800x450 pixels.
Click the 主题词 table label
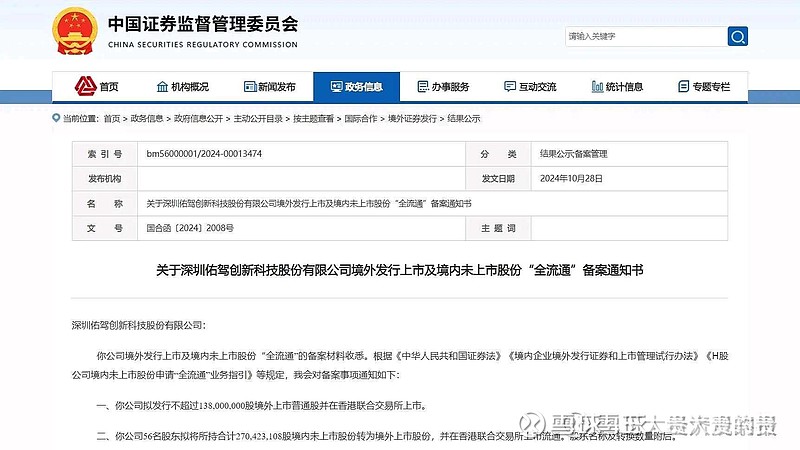pos(498,228)
